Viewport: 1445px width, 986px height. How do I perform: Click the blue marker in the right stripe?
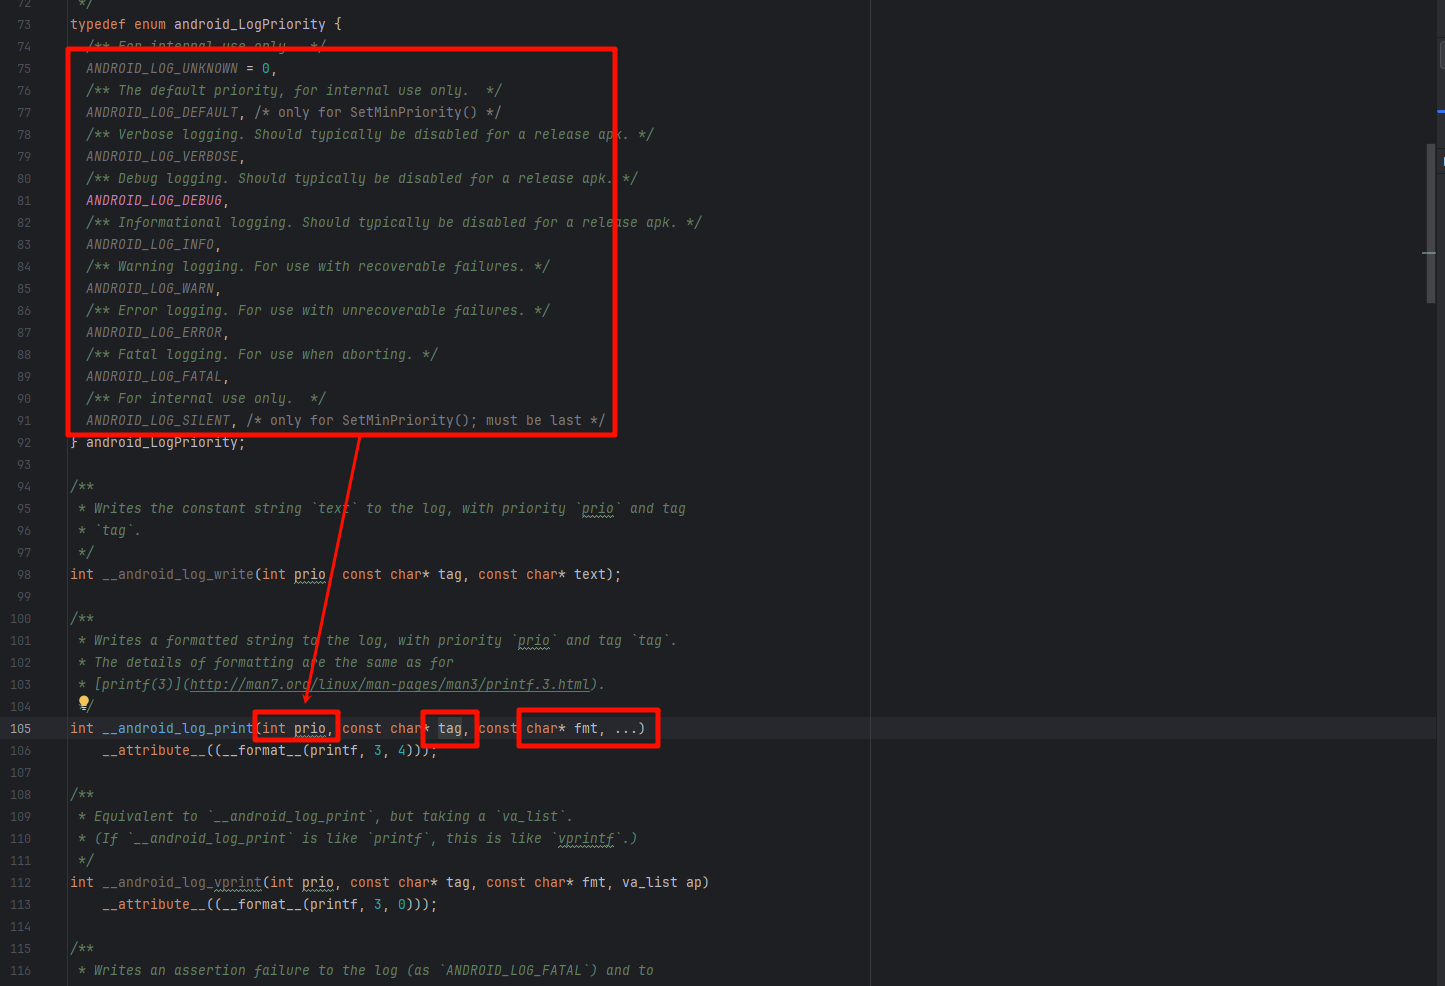(x=1440, y=111)
